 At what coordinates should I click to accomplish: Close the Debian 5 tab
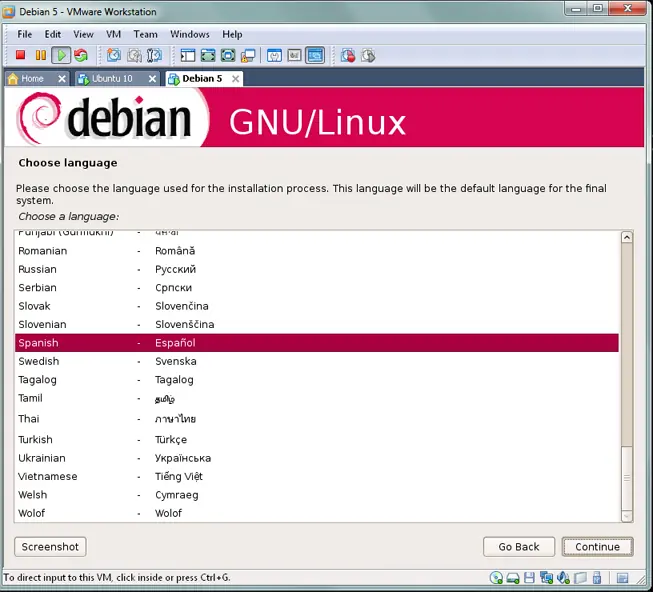235,79
